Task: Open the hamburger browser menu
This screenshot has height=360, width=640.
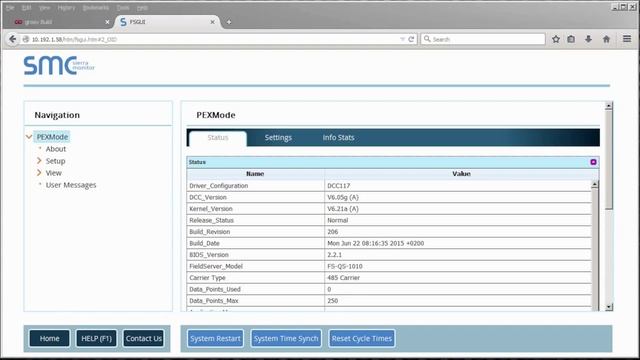Action: coord(627,39)
